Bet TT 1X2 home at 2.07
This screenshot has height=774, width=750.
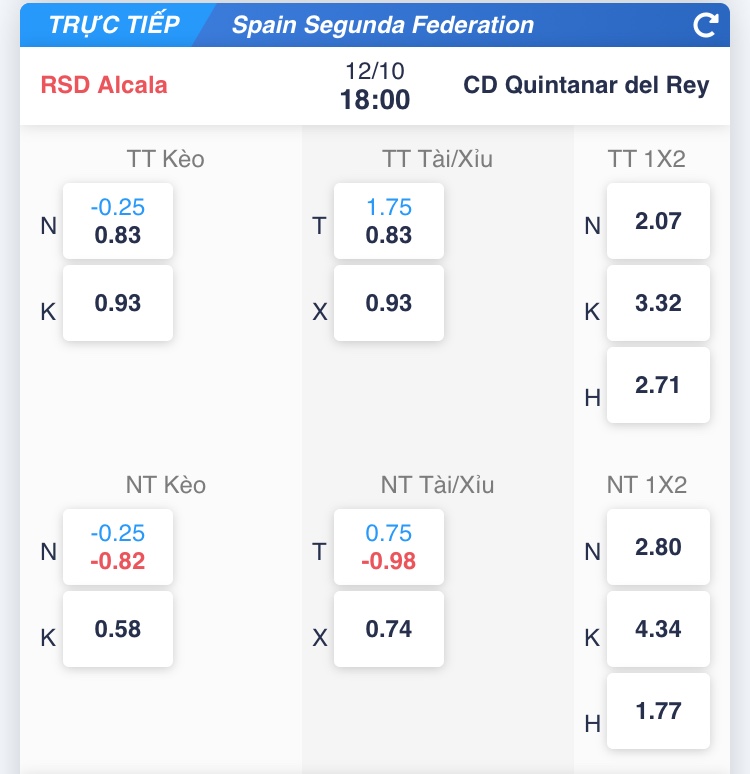(658, 221)
